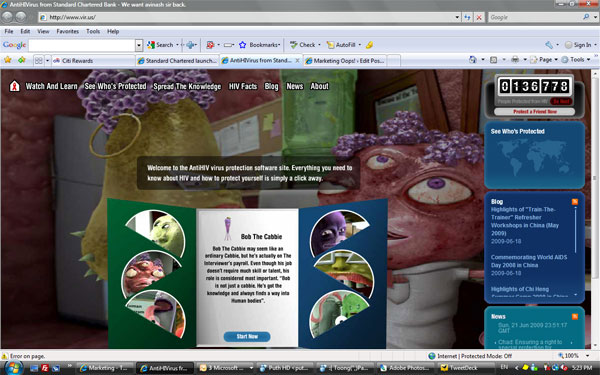Click the Google Toolbar search input
This screenshot has height=375, width=600.
coord(82,45)
